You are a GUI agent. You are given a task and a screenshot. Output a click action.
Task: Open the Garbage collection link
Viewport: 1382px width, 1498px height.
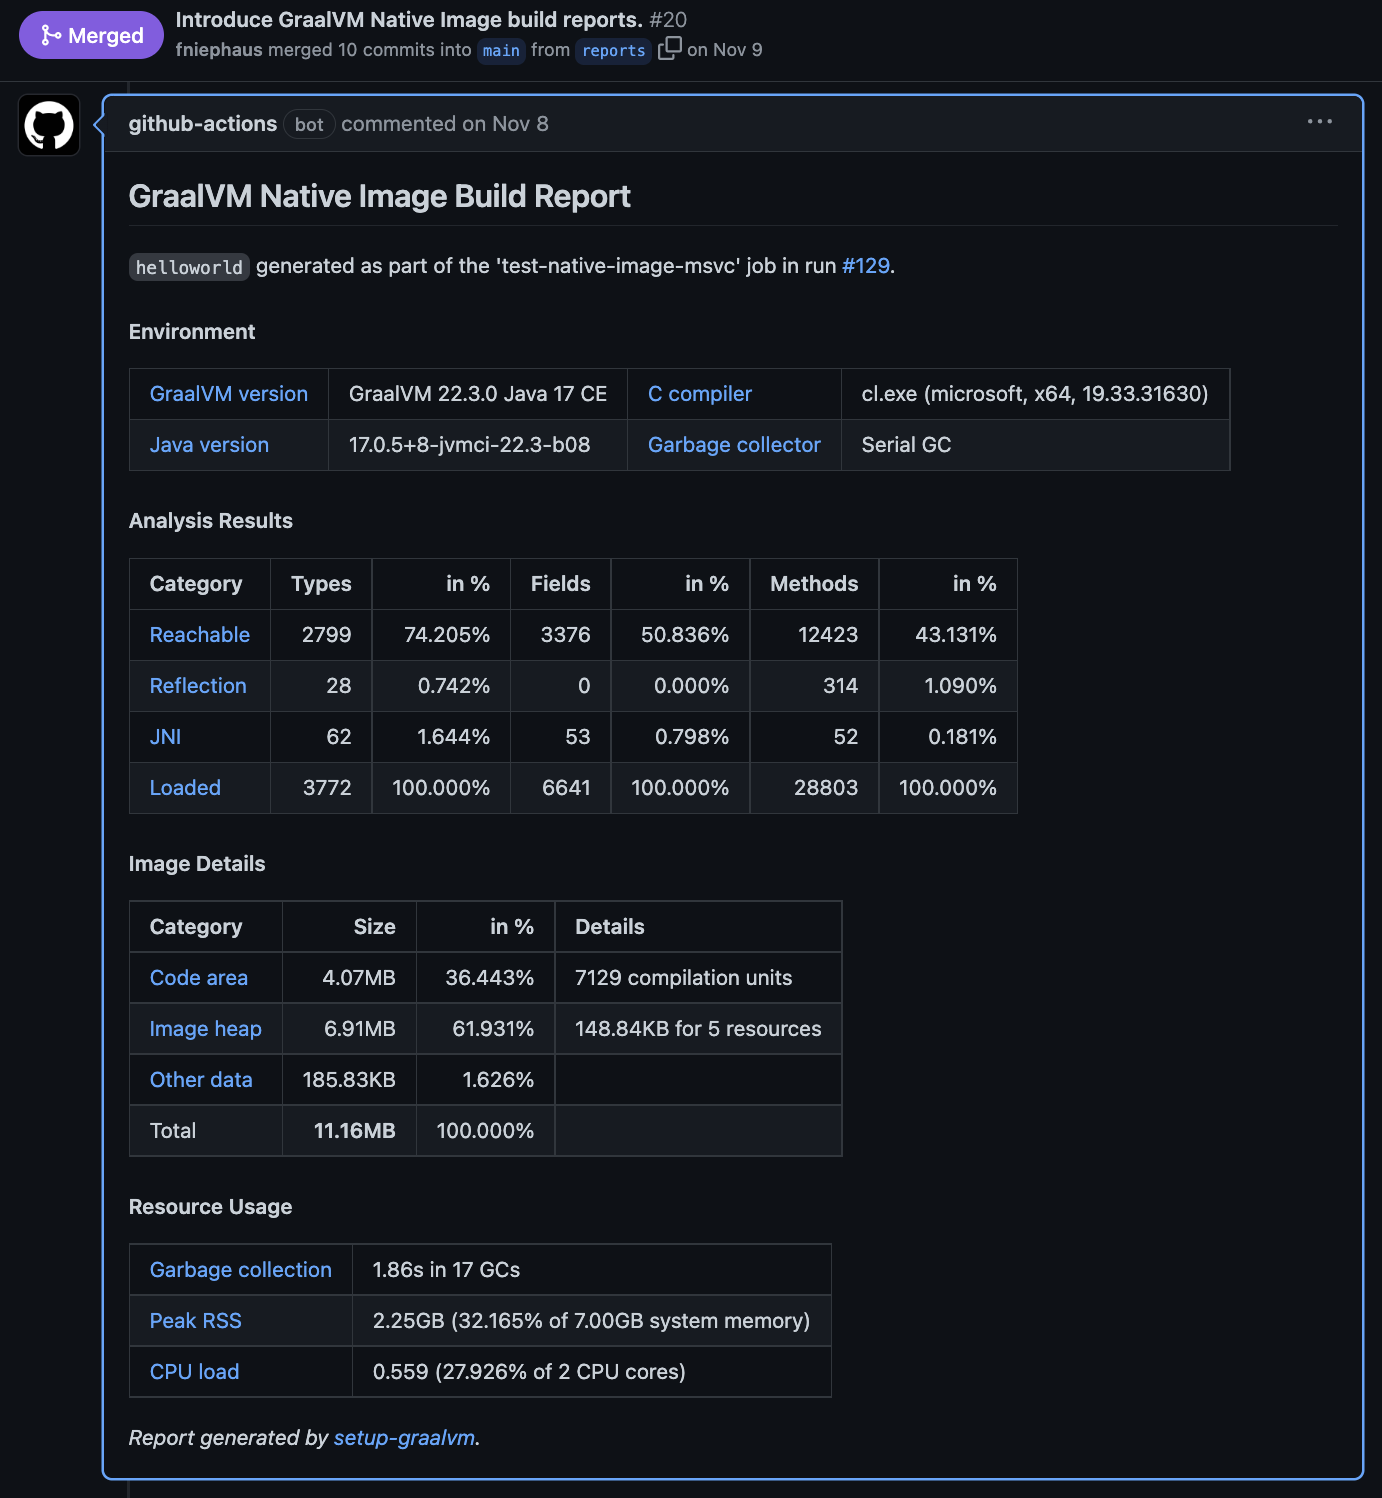click(x=241, y=1270)
